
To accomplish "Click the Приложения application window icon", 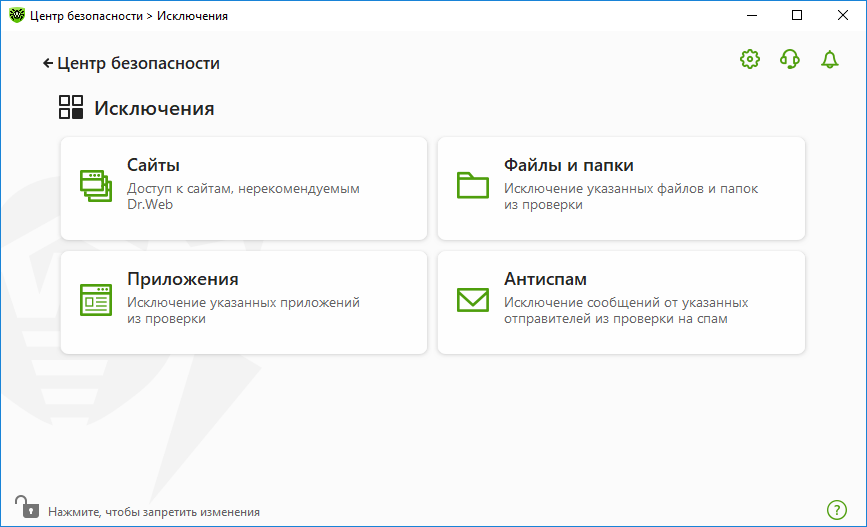I will (x=96, y=300).
